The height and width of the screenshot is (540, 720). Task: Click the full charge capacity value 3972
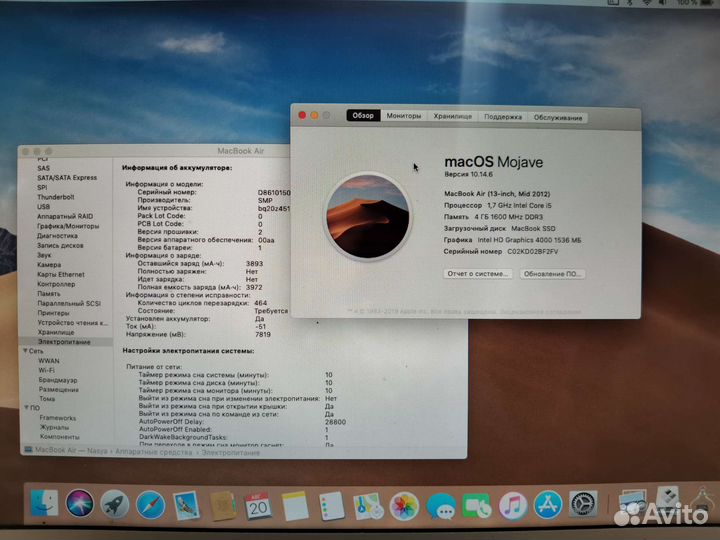(x=254, y=287)
